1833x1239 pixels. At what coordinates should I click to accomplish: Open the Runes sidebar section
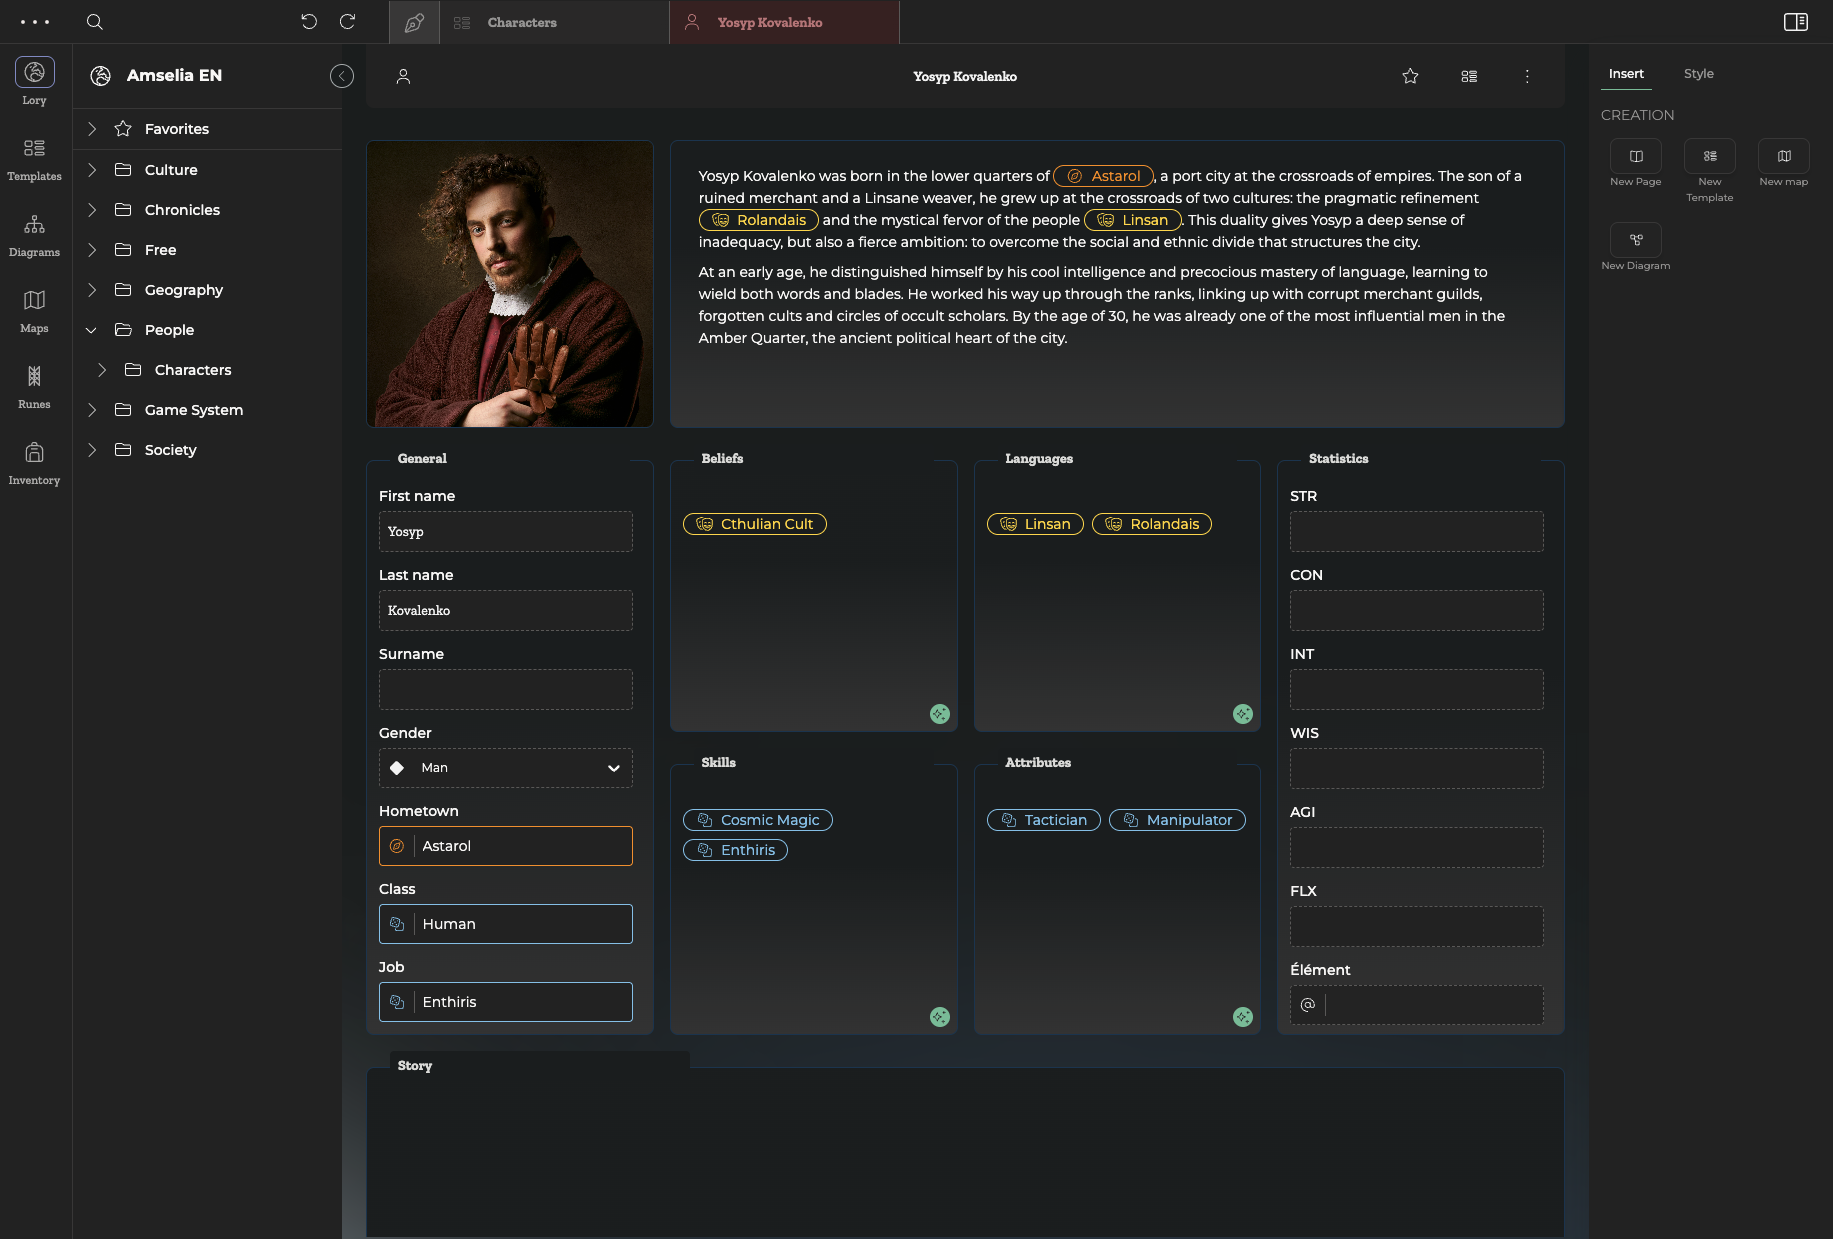tap(34, 386)
